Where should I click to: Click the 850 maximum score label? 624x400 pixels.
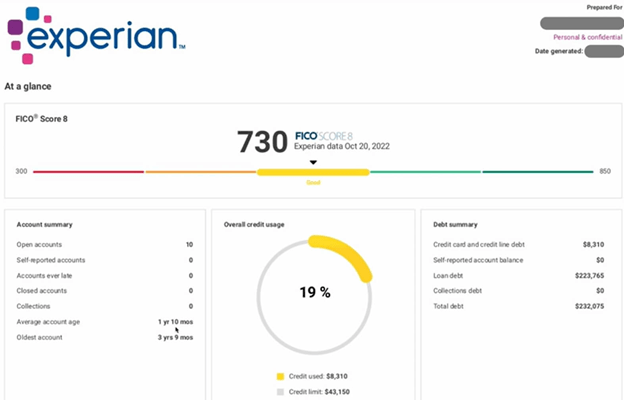pyautogui.click(x=605, y=172)
